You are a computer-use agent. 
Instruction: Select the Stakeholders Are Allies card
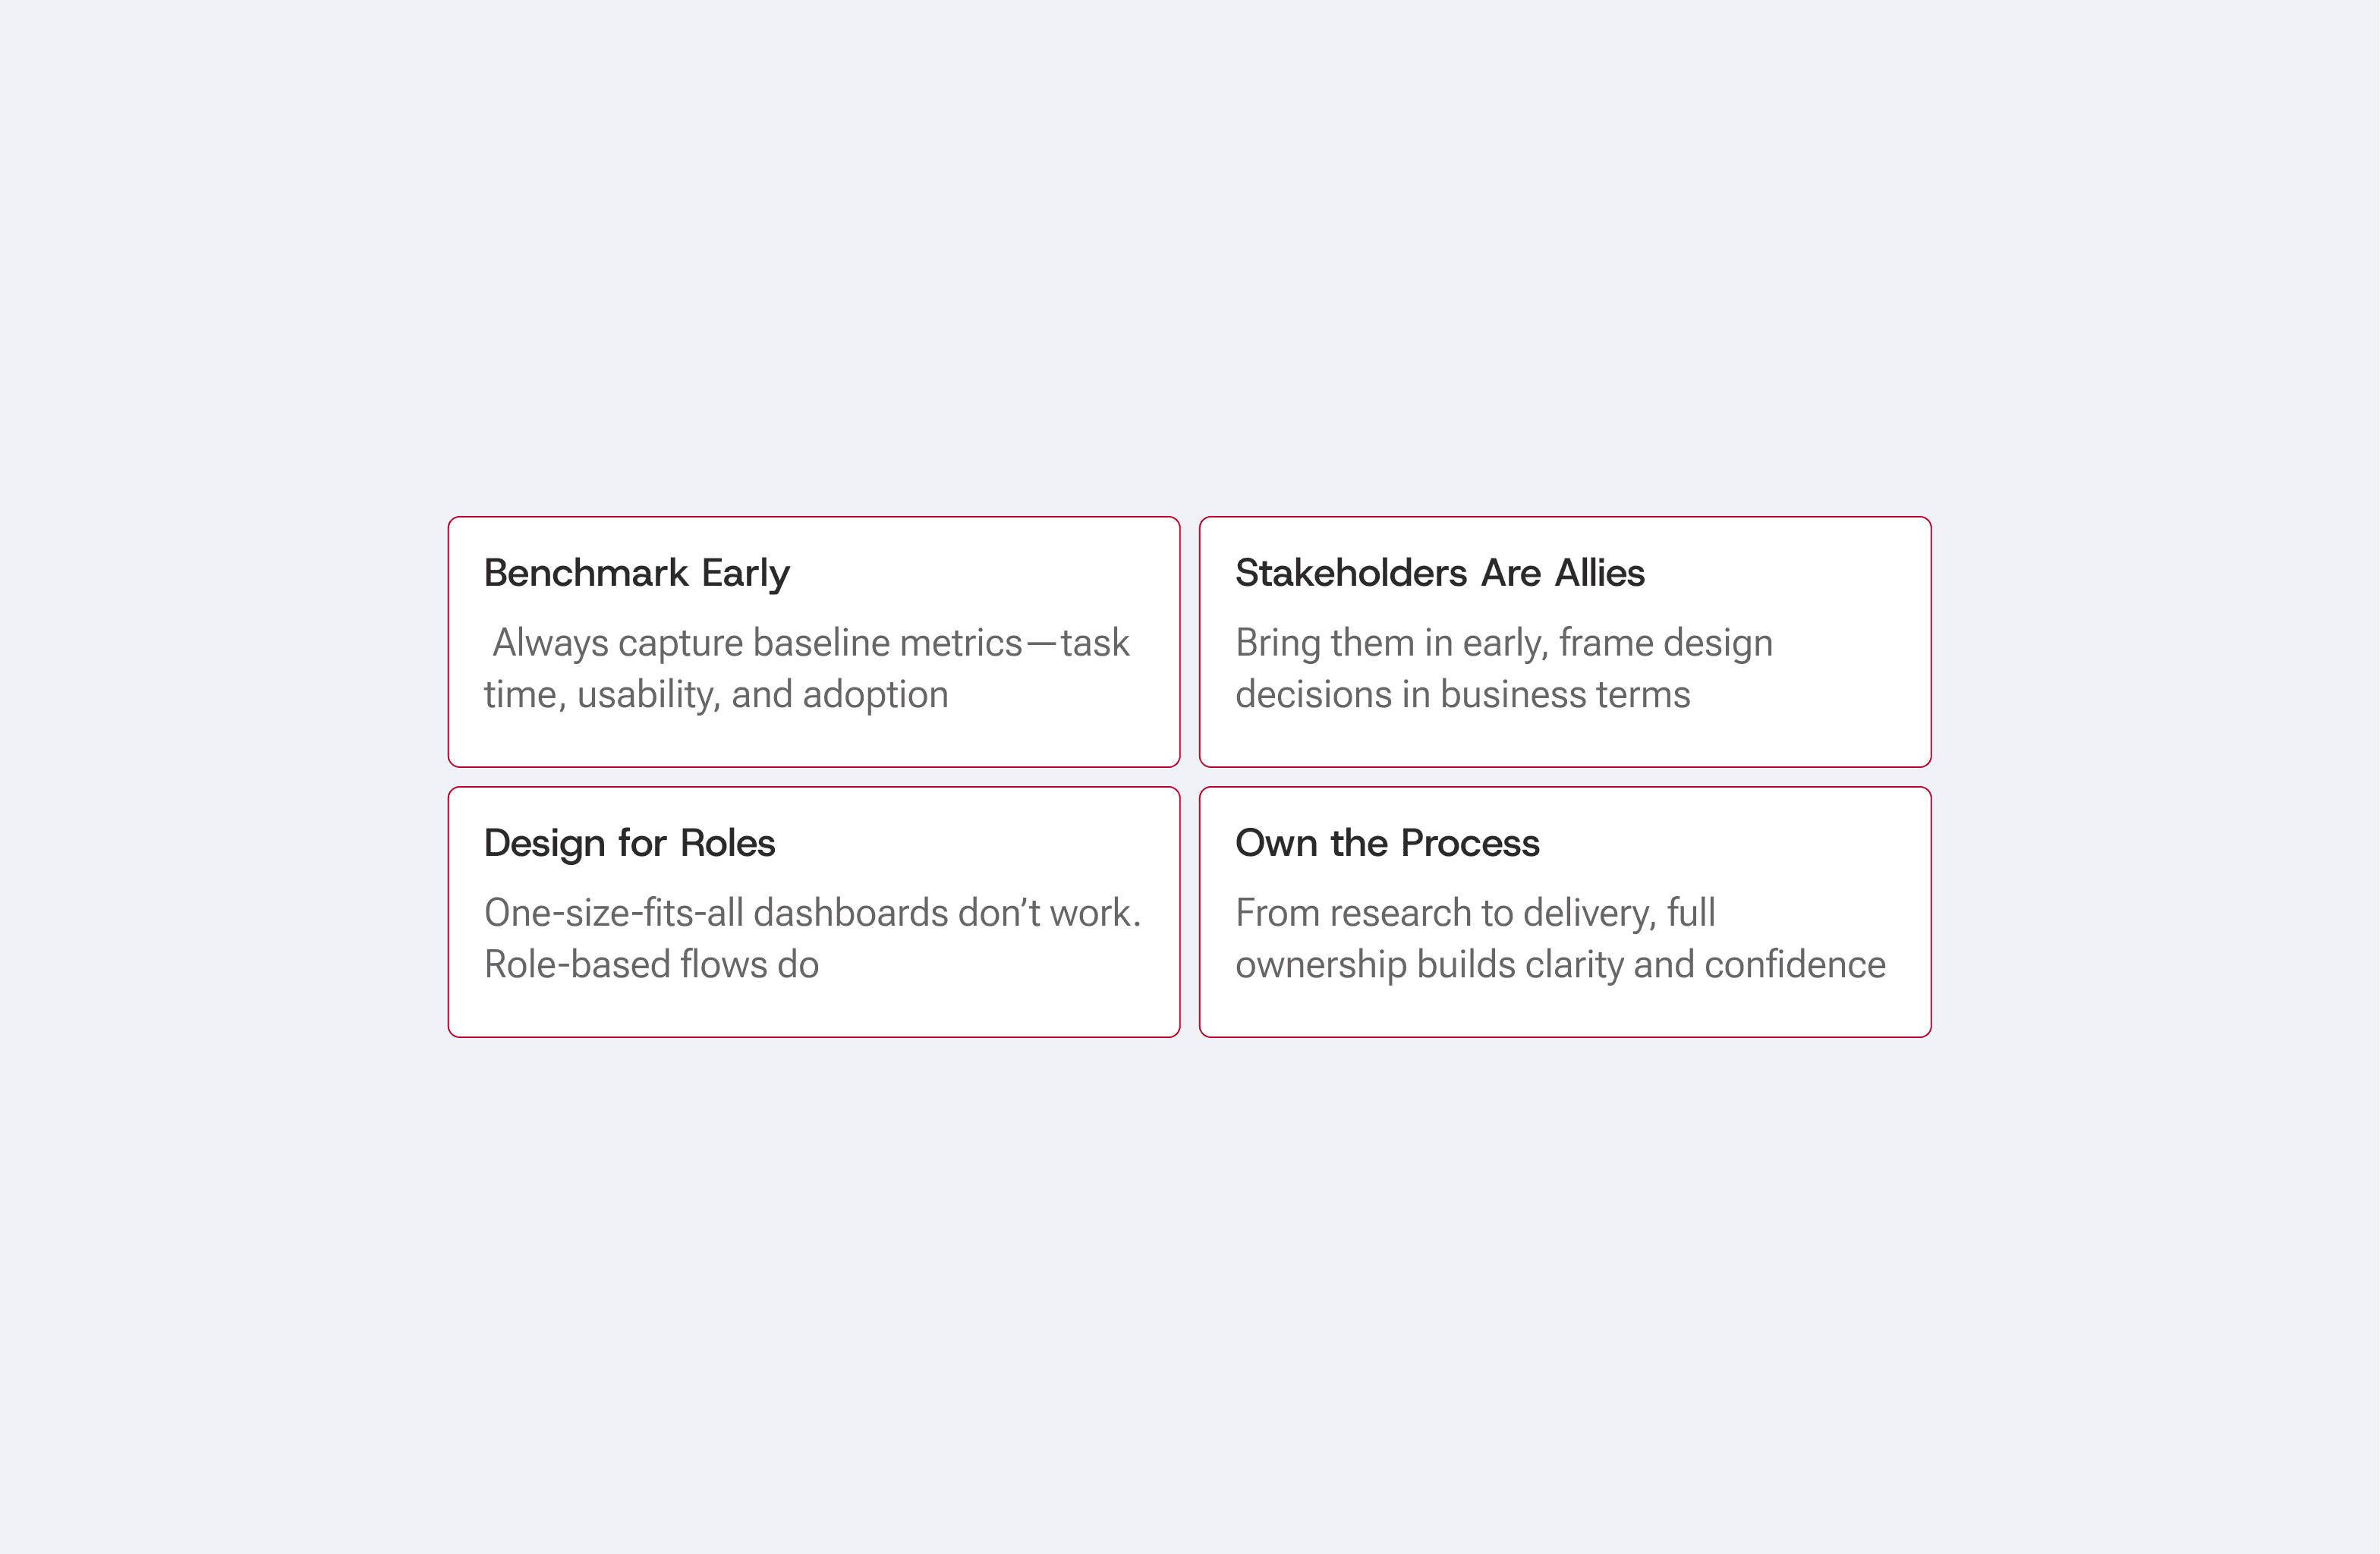tap(1565, 642)
